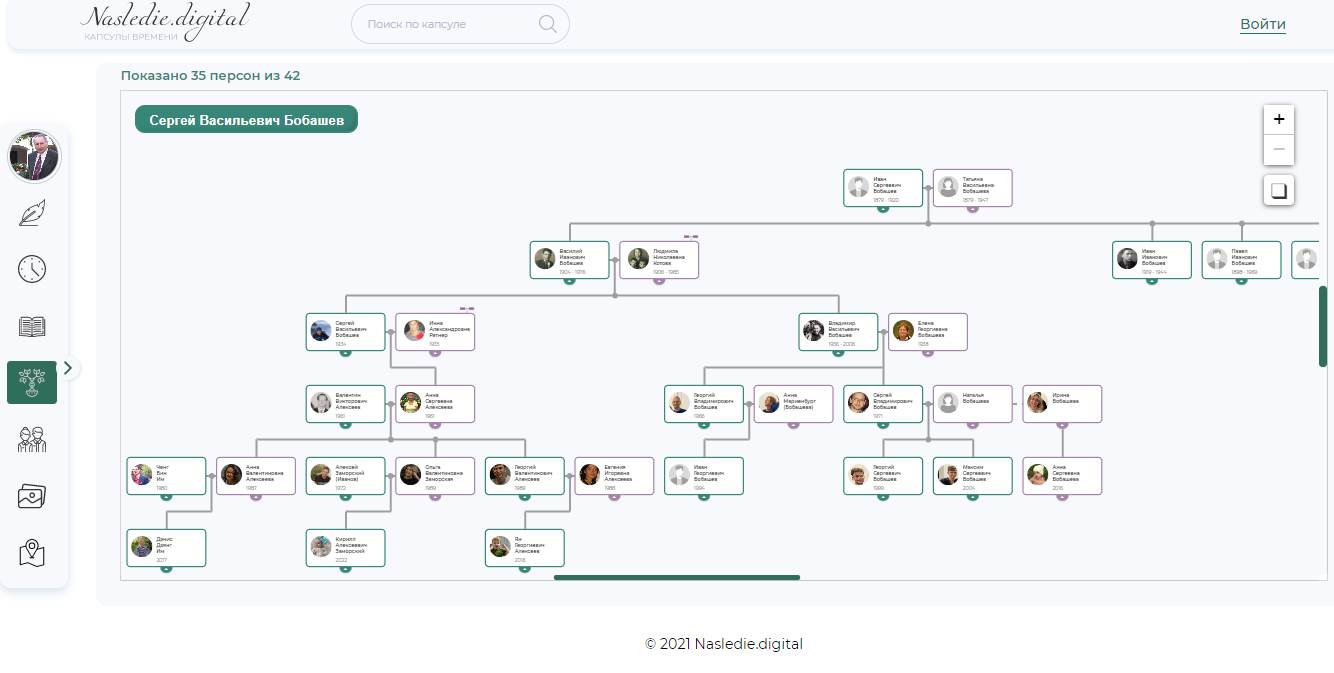Click the profile photo thumbnail in sidebar
This screenshot has height=673, width=1334.
[35, 157]
